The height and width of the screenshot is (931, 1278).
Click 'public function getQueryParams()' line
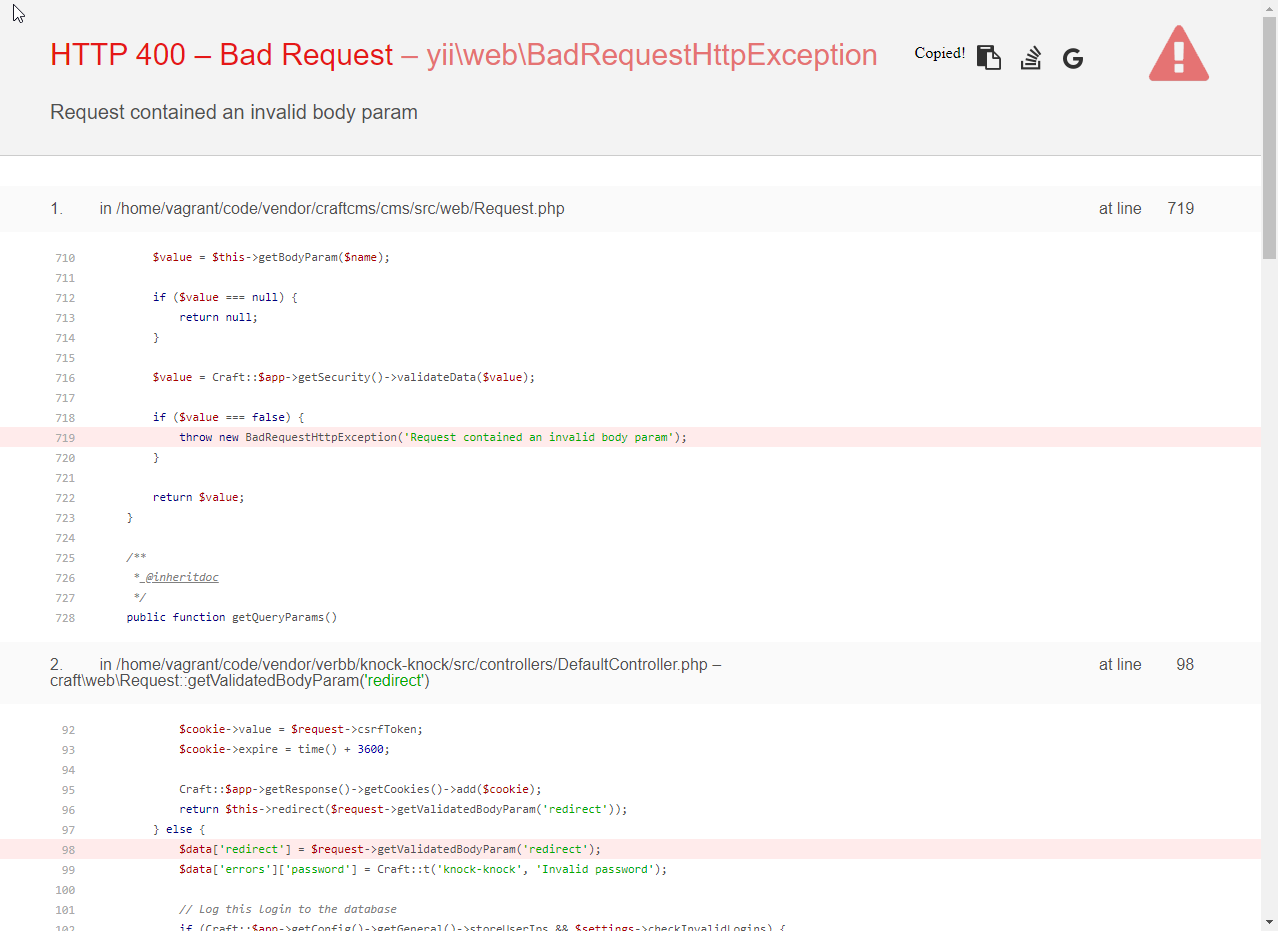pos(232,617)
